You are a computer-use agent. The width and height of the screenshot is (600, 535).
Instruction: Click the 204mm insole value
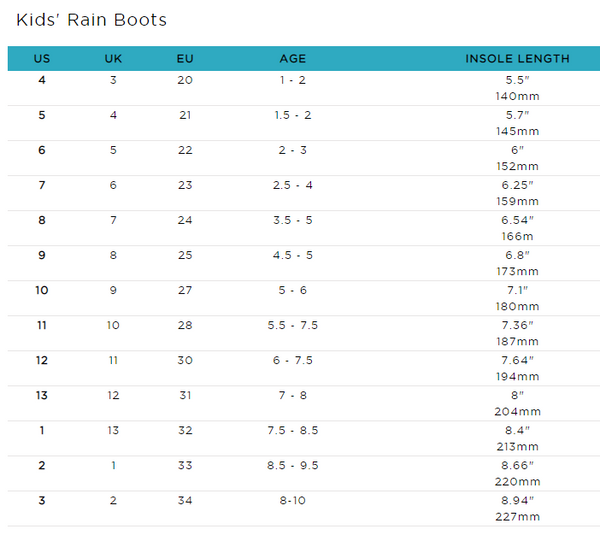tap(517, 411)
